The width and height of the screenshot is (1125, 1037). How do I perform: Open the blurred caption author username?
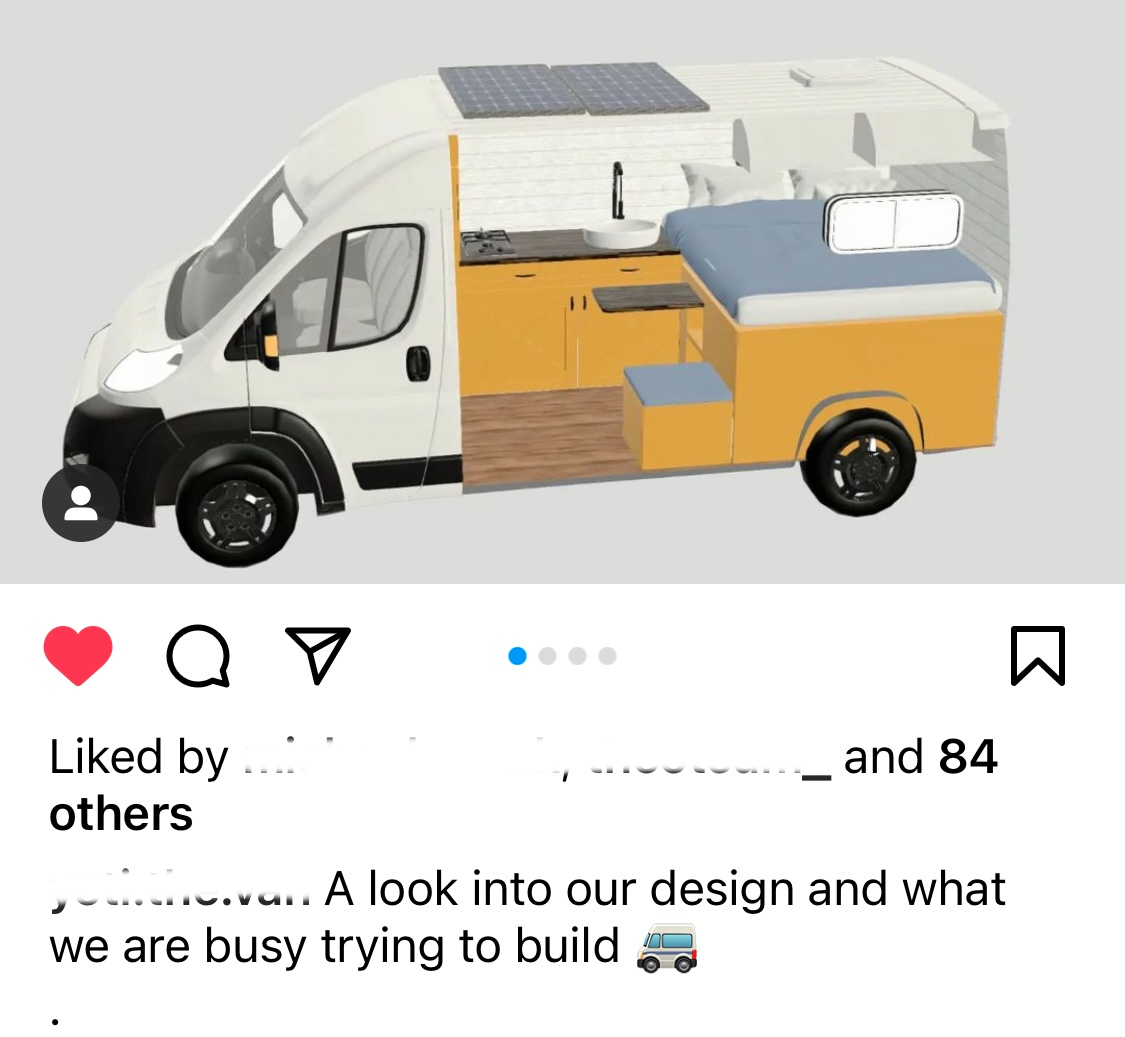click(181, 890)
